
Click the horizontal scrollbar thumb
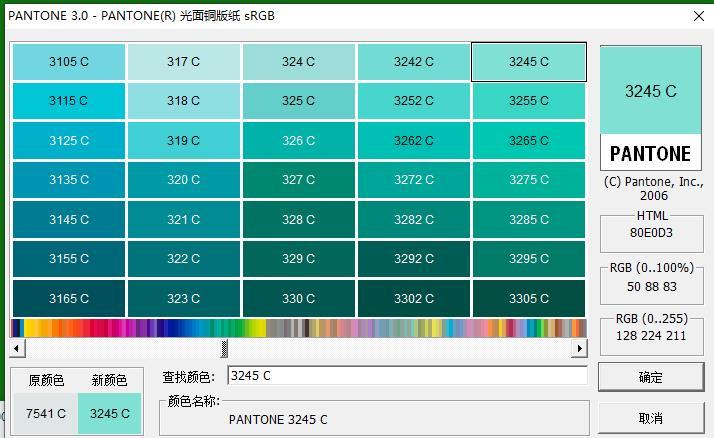click(224, 349)
